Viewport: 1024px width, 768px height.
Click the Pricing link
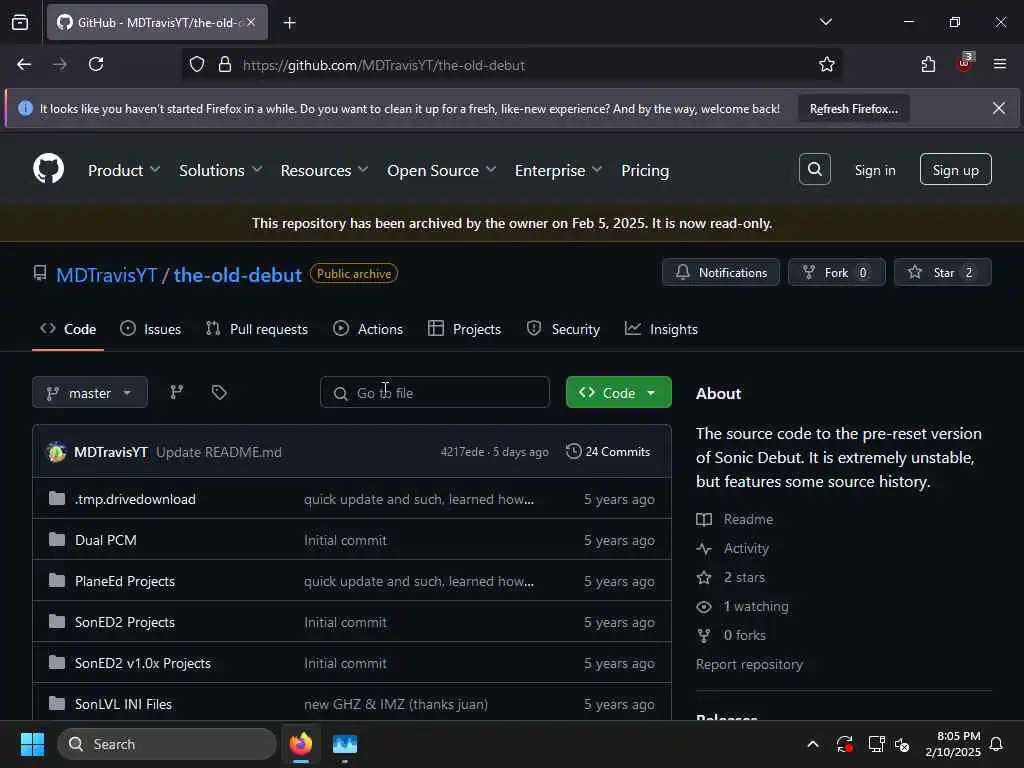coord(645,170)
